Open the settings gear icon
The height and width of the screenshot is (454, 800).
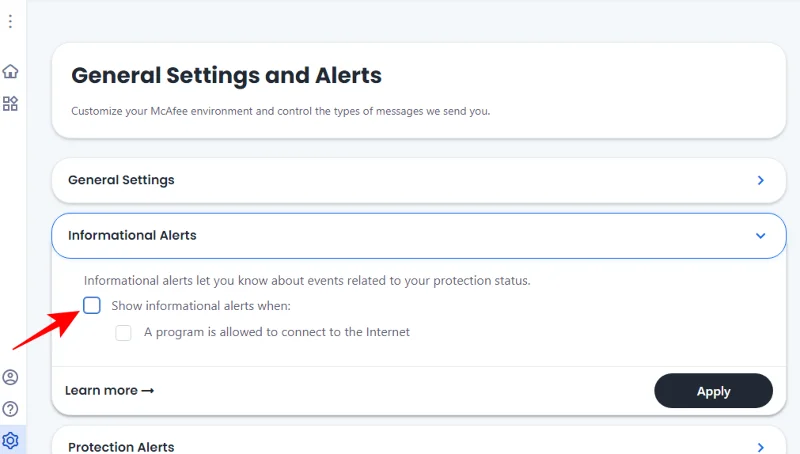pos(10,439)
